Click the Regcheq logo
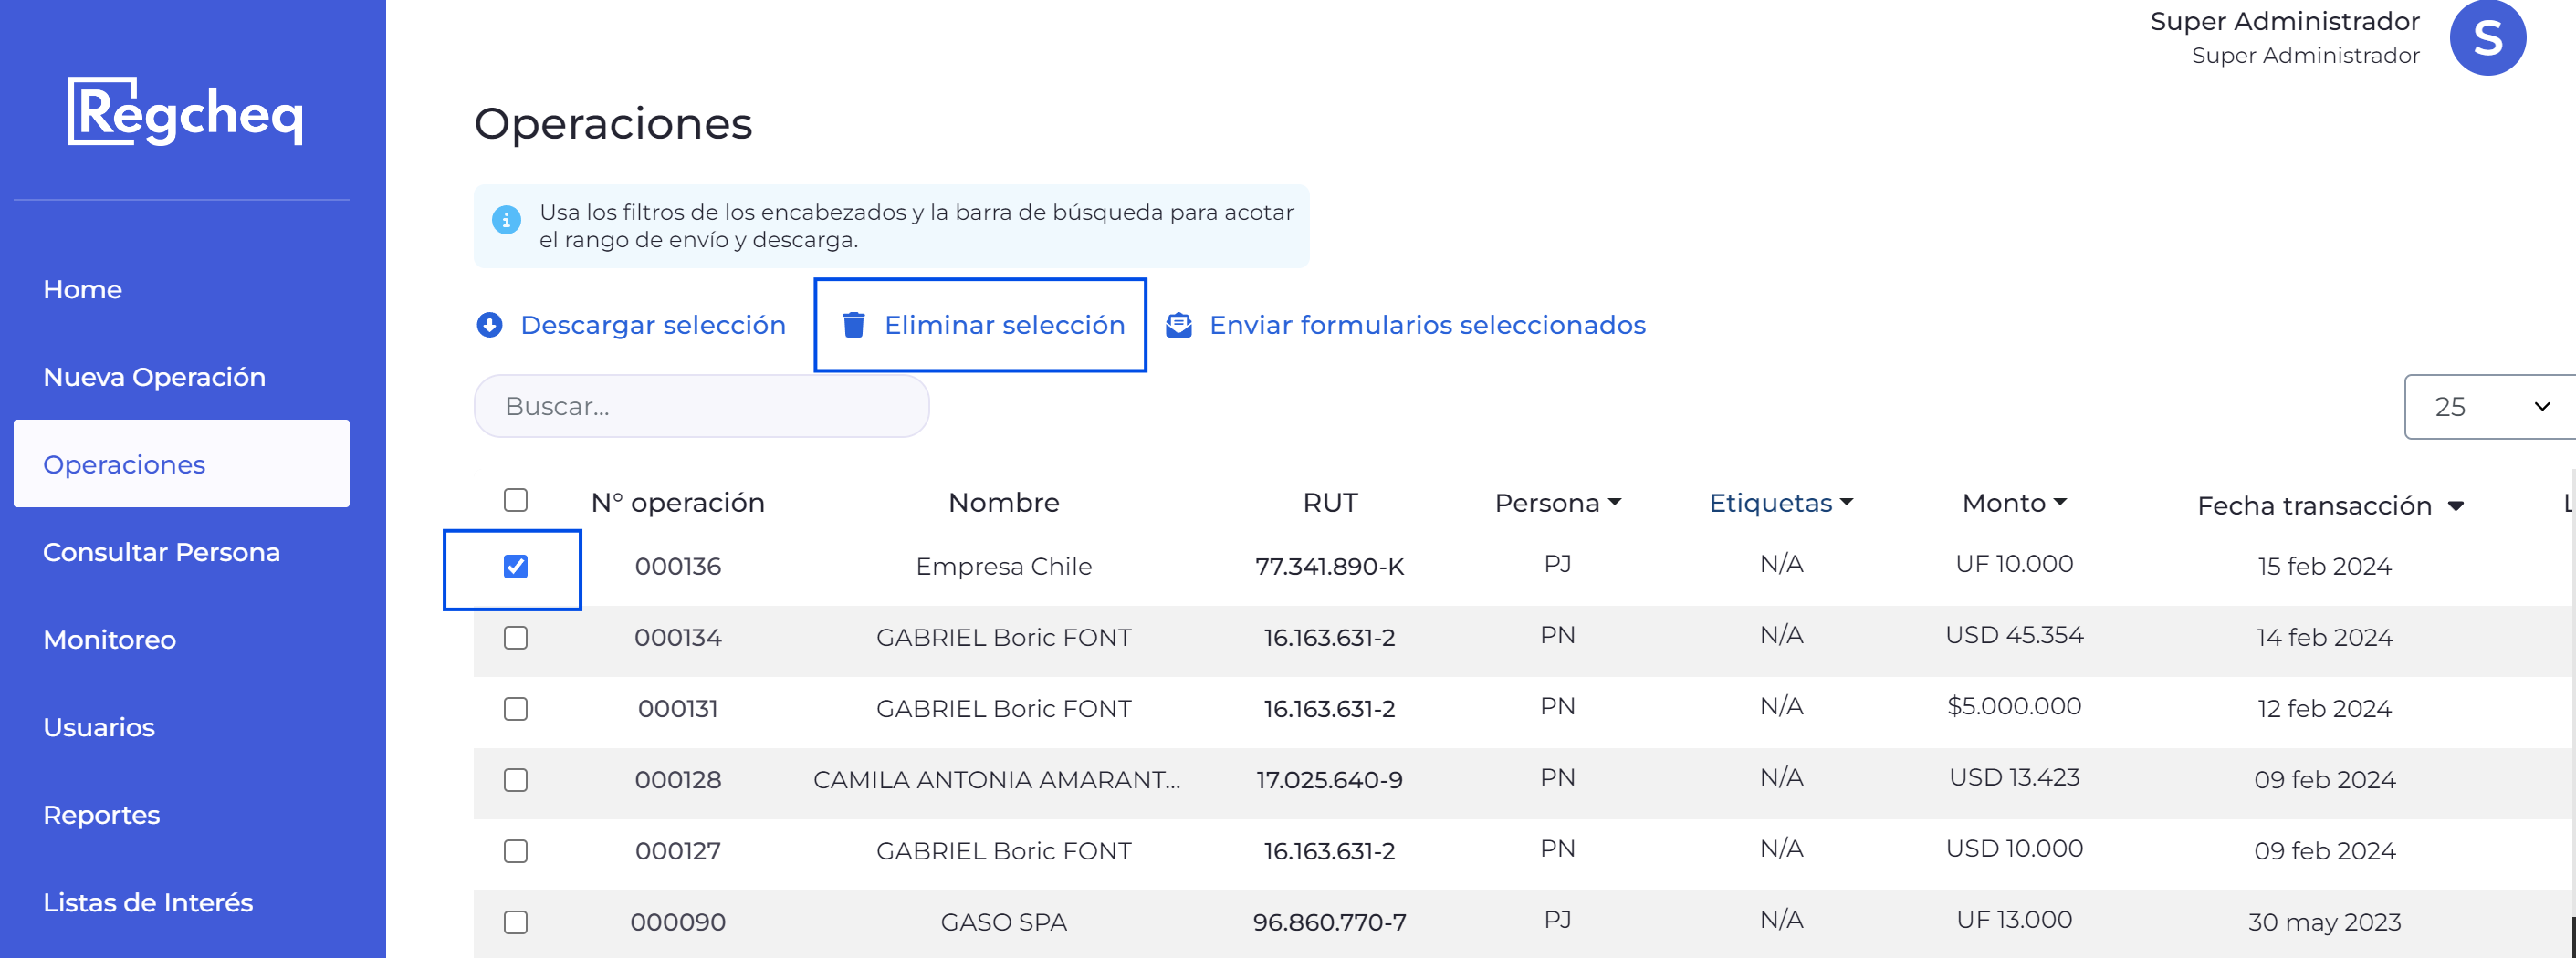 click(186, 112)
